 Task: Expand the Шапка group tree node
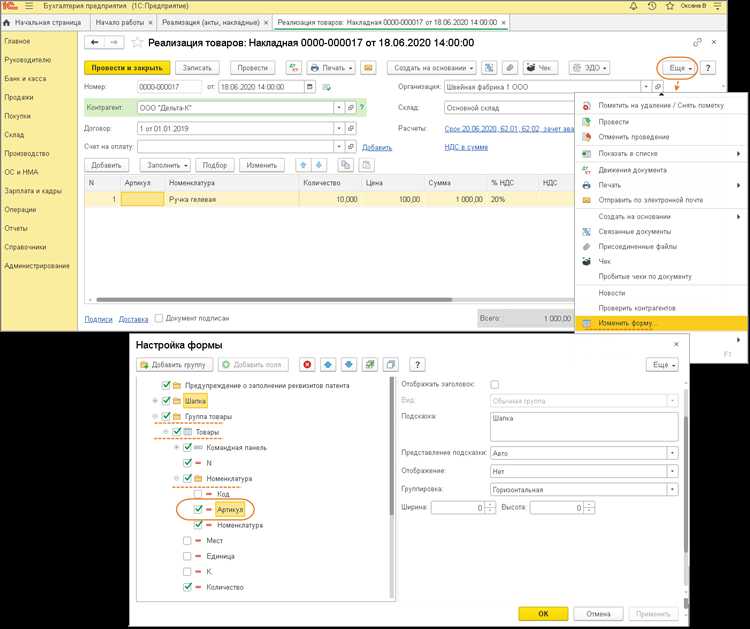154,400
